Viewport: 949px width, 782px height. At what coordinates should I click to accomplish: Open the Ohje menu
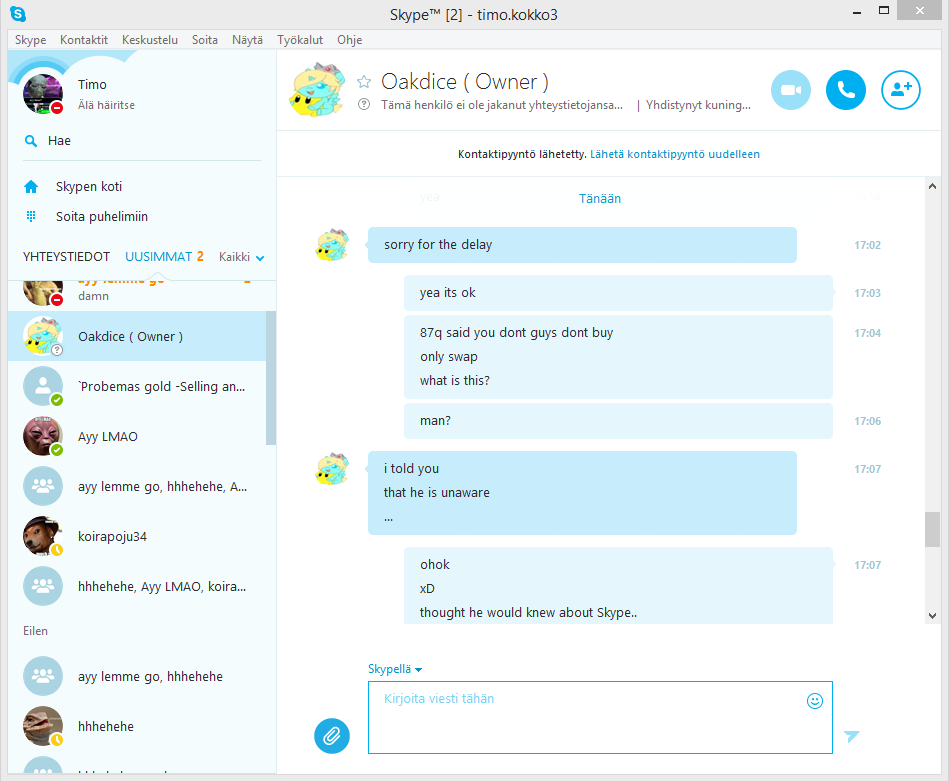coord(349,40)
